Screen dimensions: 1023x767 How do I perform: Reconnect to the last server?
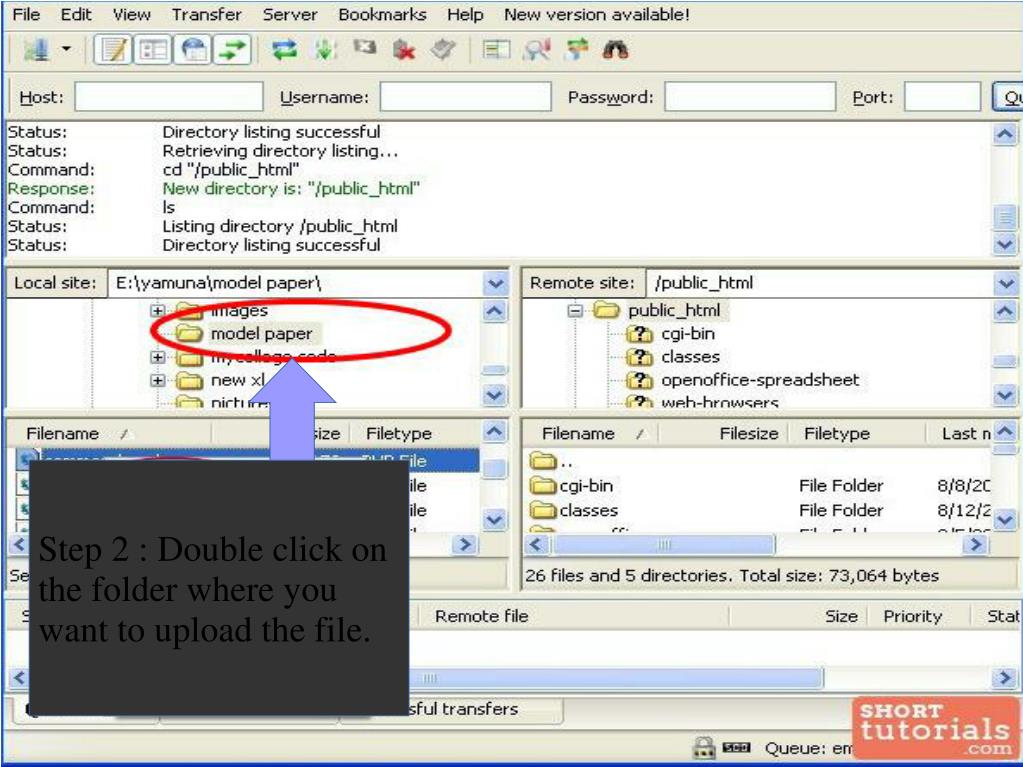pyautogui.click(x=444, y=50)
